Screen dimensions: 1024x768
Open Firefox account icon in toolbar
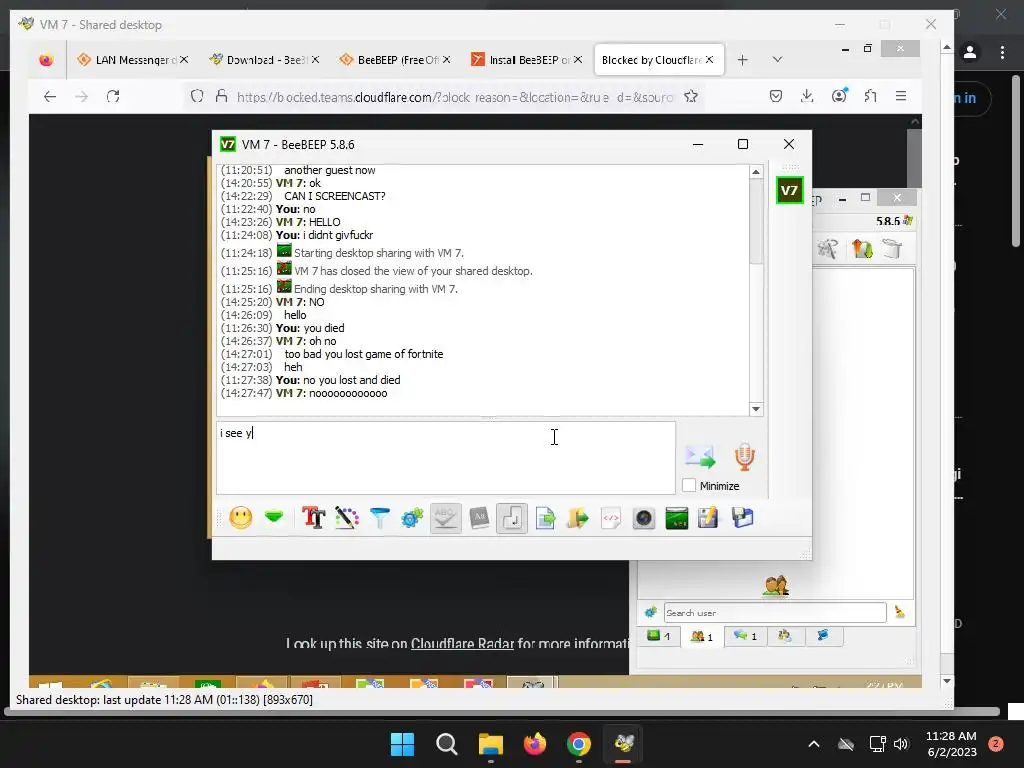(x=839, y=97)
